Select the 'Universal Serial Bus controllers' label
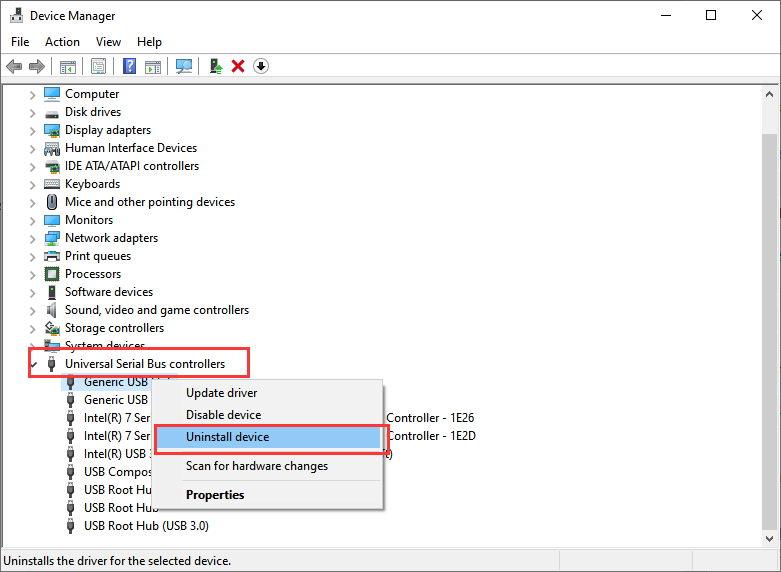The height and width of the screenshot is (572, 781). click(x=145, y=364)
